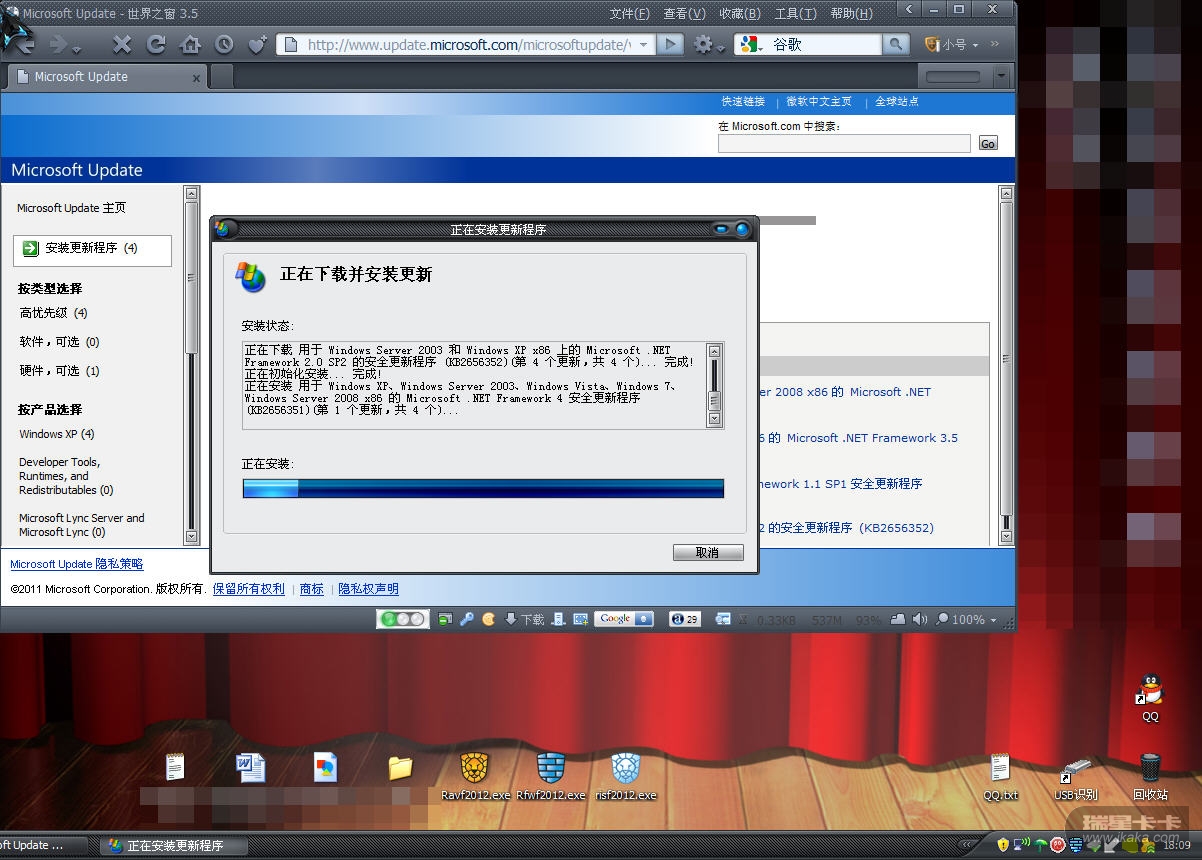Viewport: 1202px width, 860px height.
Task: Open the 查看(V) menu
Action: [x=684, y=13]
